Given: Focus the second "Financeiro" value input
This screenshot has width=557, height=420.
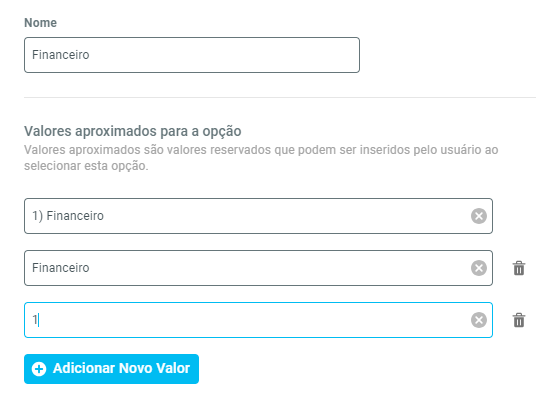Looking at the screenshot, I should [258, 268].
